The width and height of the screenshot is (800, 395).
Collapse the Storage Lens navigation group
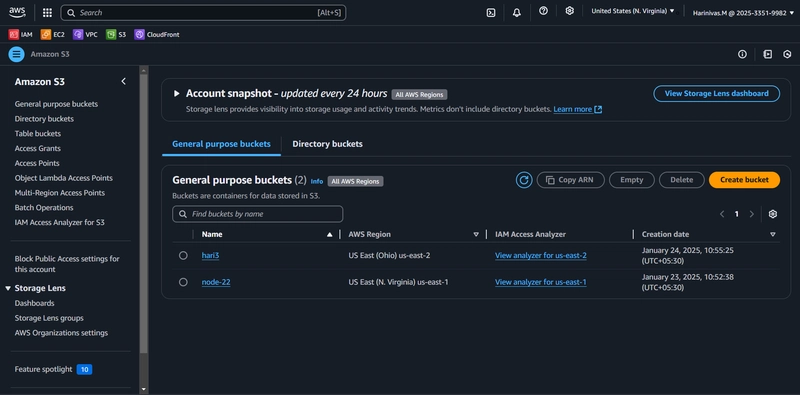8,288
